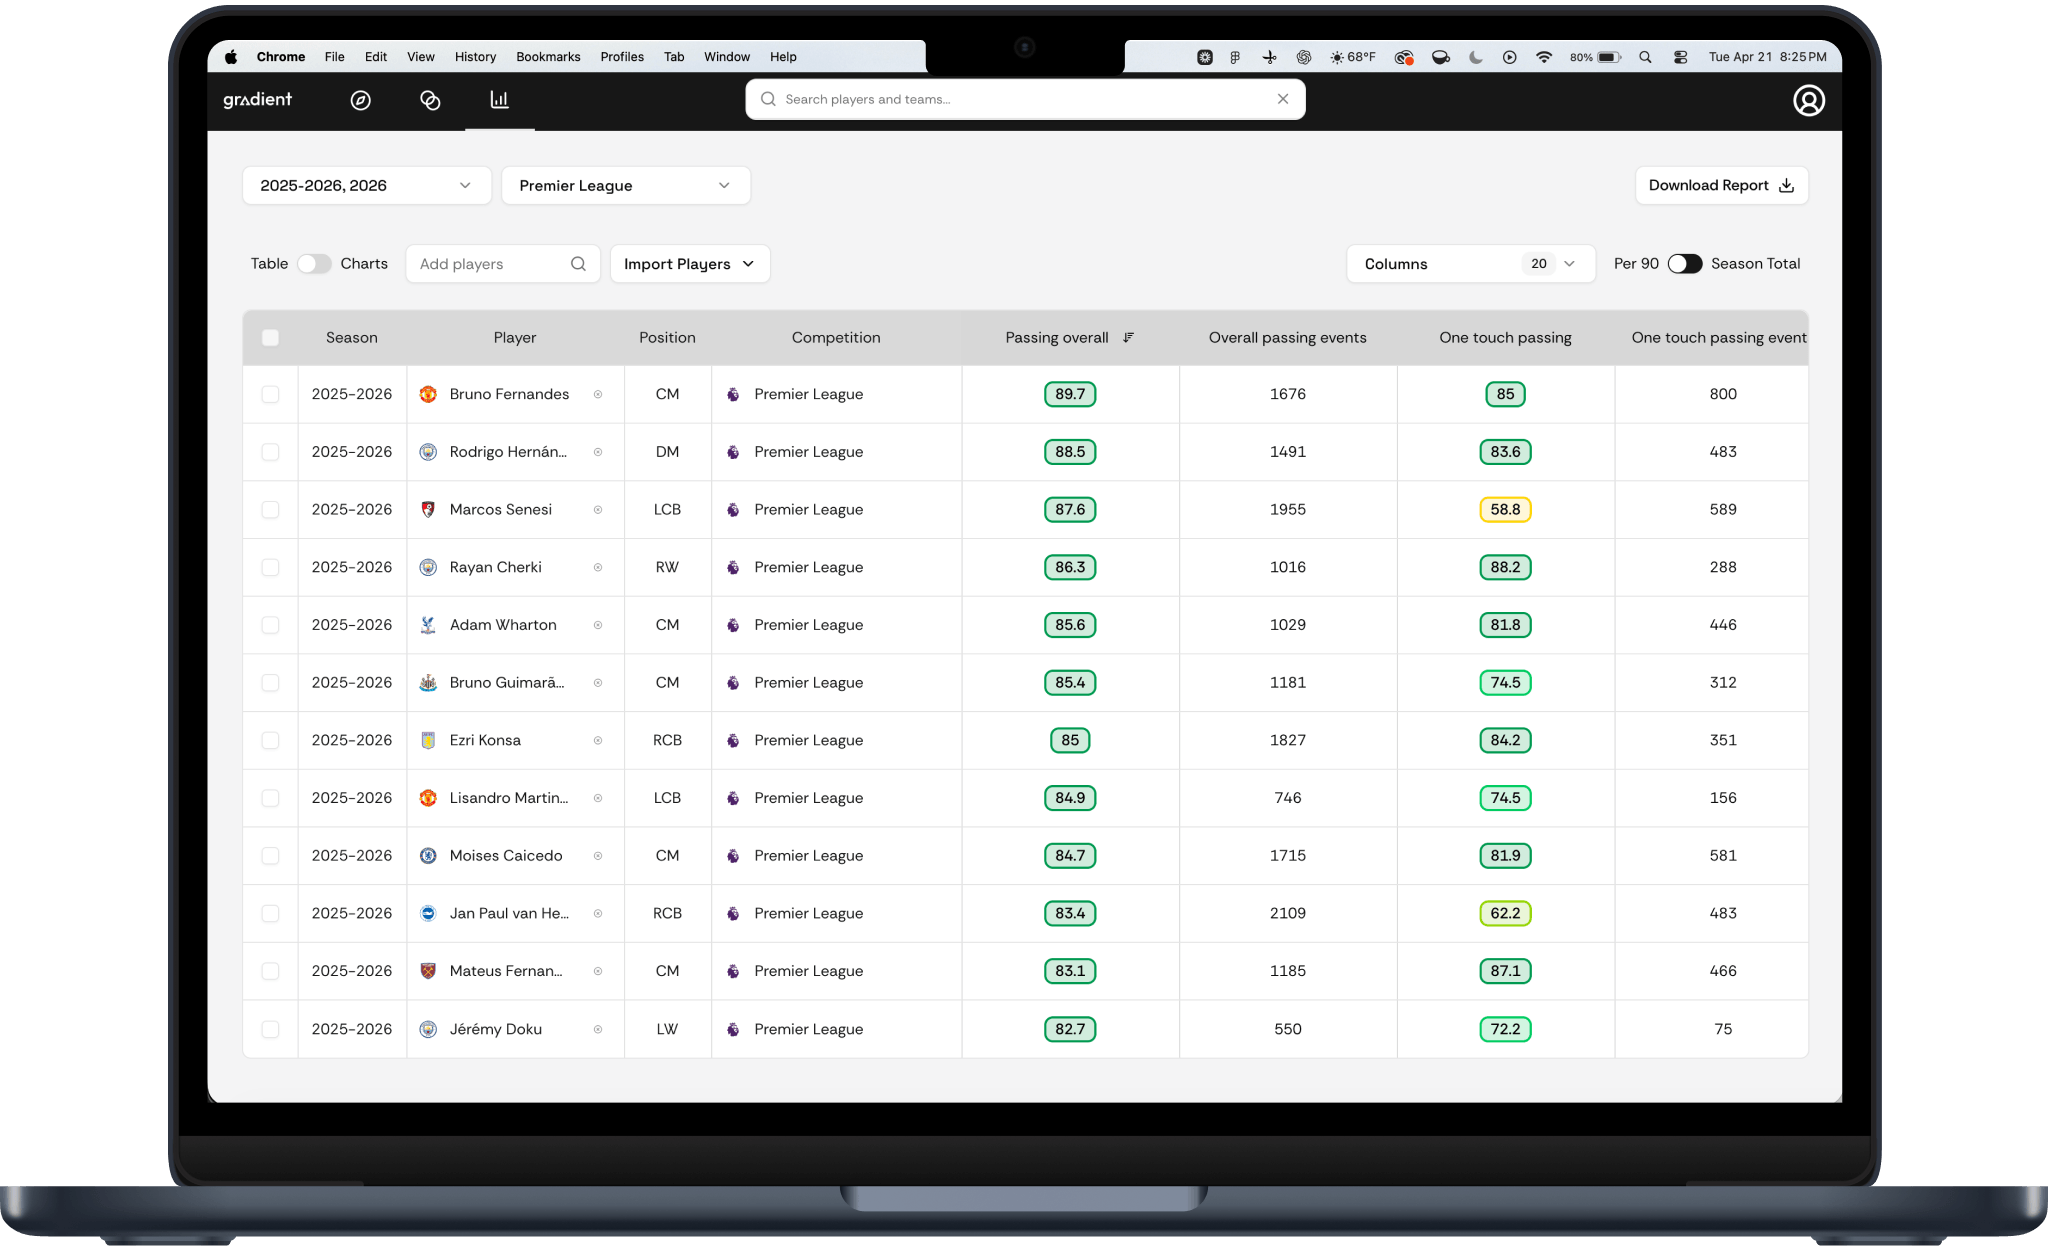
Task: Open the compass explore icon
Action: 360,100
